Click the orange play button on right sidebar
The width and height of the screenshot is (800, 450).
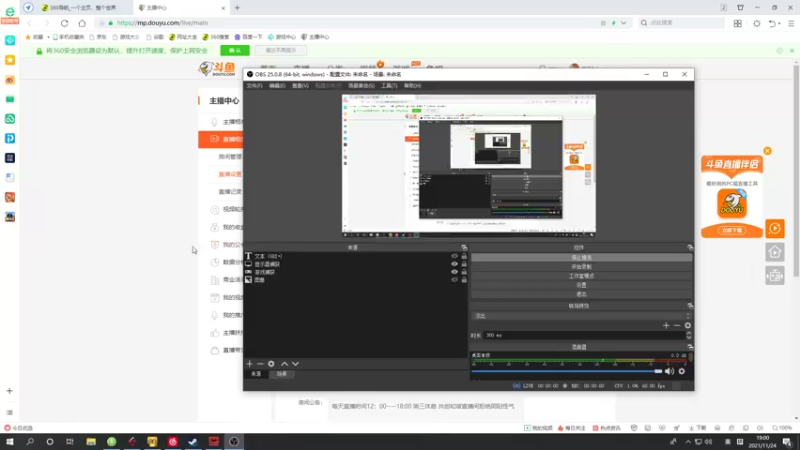click(x=775, y=229)
